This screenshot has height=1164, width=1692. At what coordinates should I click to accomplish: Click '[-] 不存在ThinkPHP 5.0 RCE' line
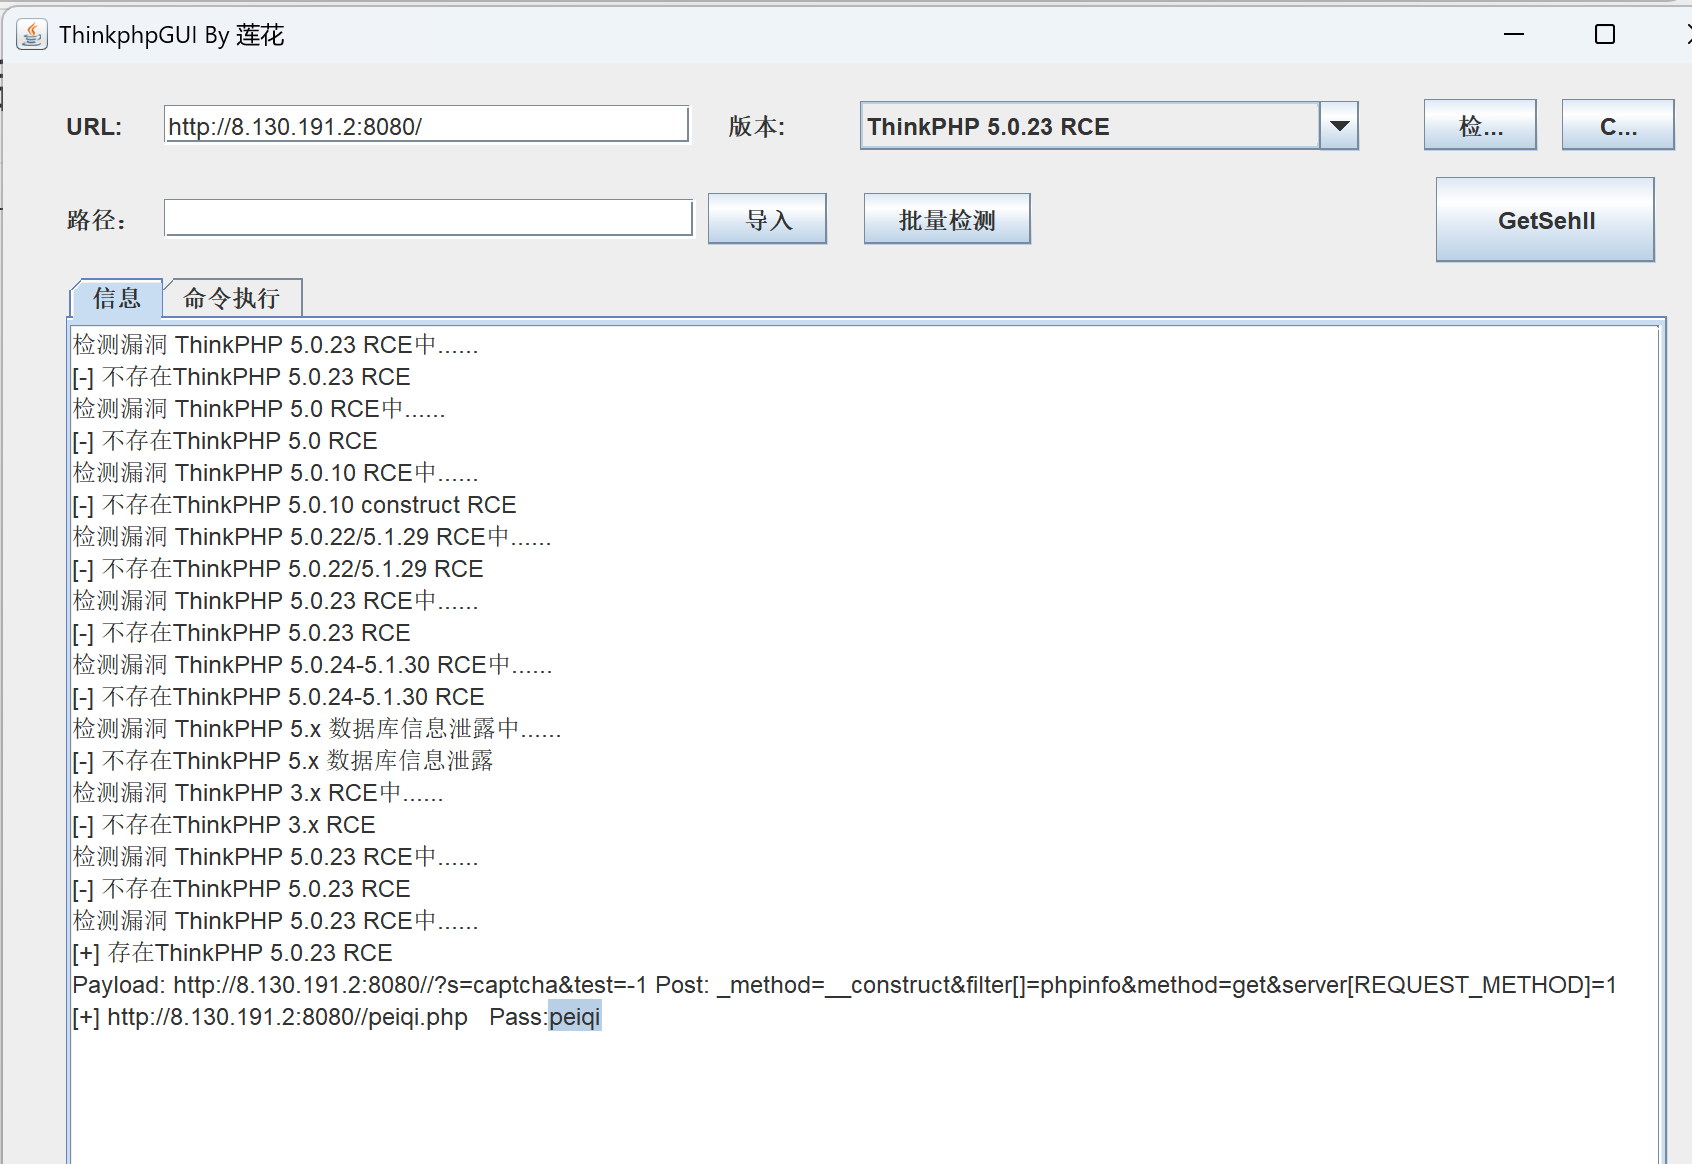pyautogui.click(x=225, y=441)
